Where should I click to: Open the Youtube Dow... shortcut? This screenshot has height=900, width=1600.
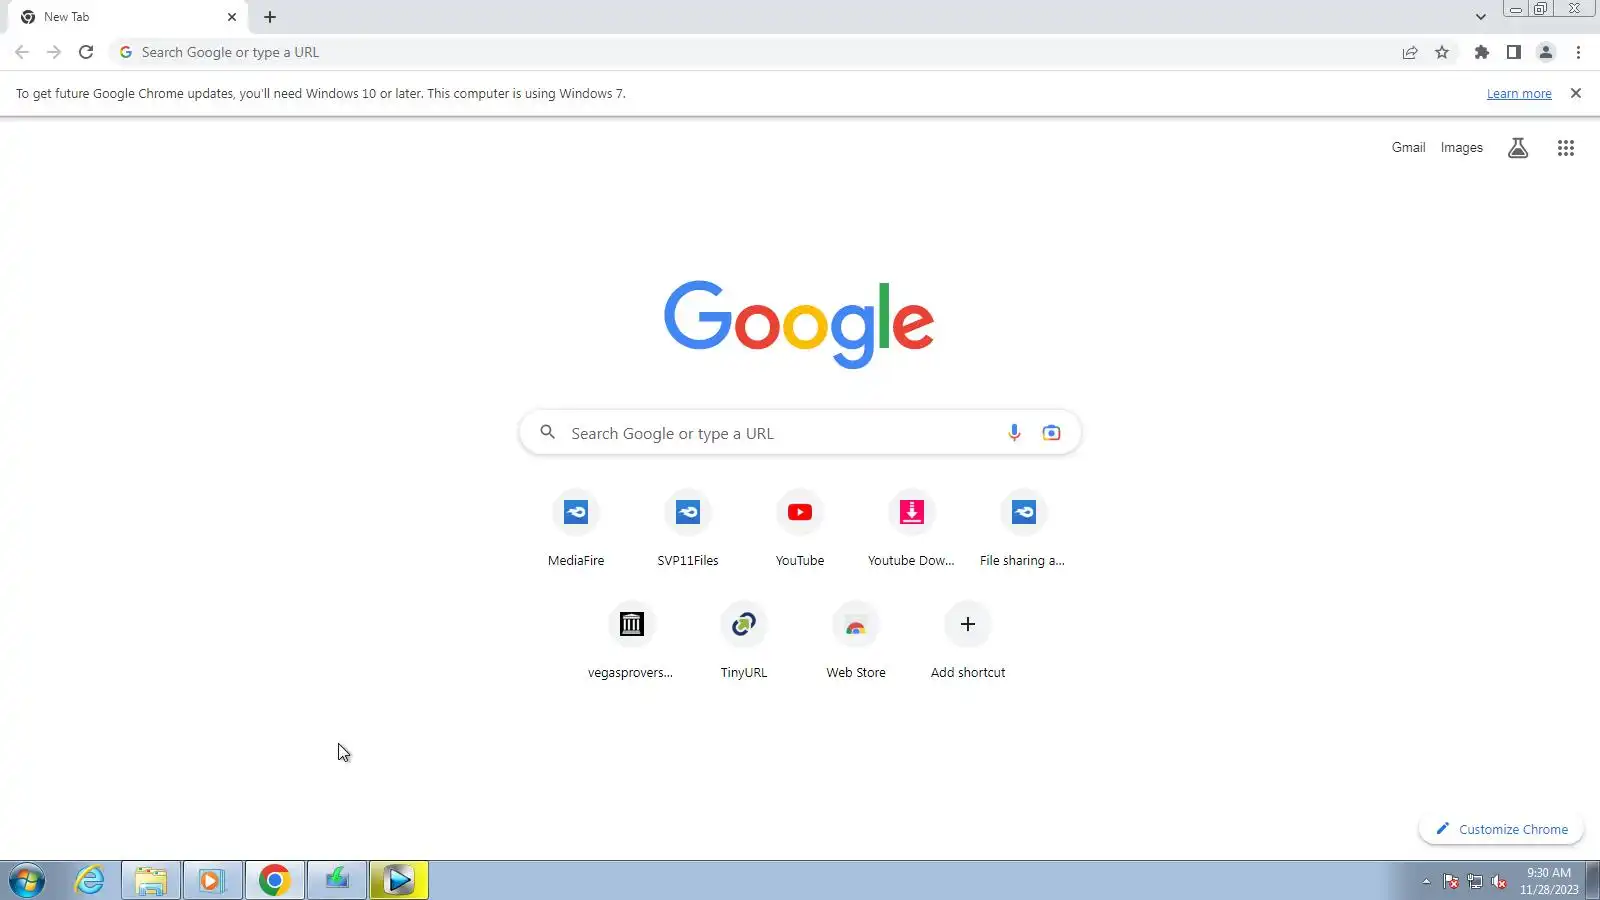point(912,530)
